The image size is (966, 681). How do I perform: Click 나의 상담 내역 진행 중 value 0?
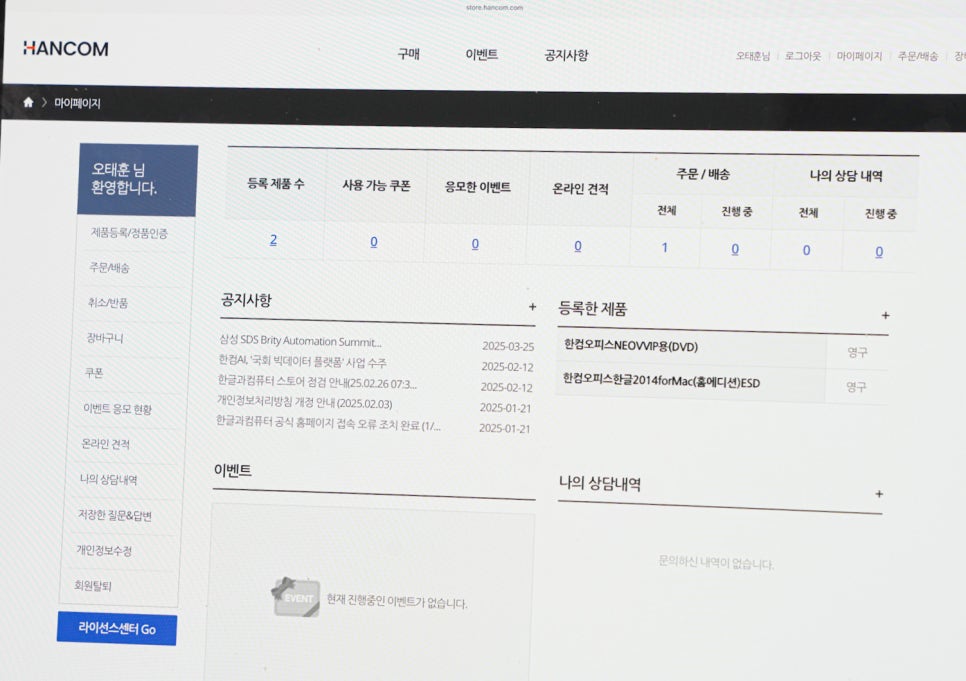click(879, 251)
